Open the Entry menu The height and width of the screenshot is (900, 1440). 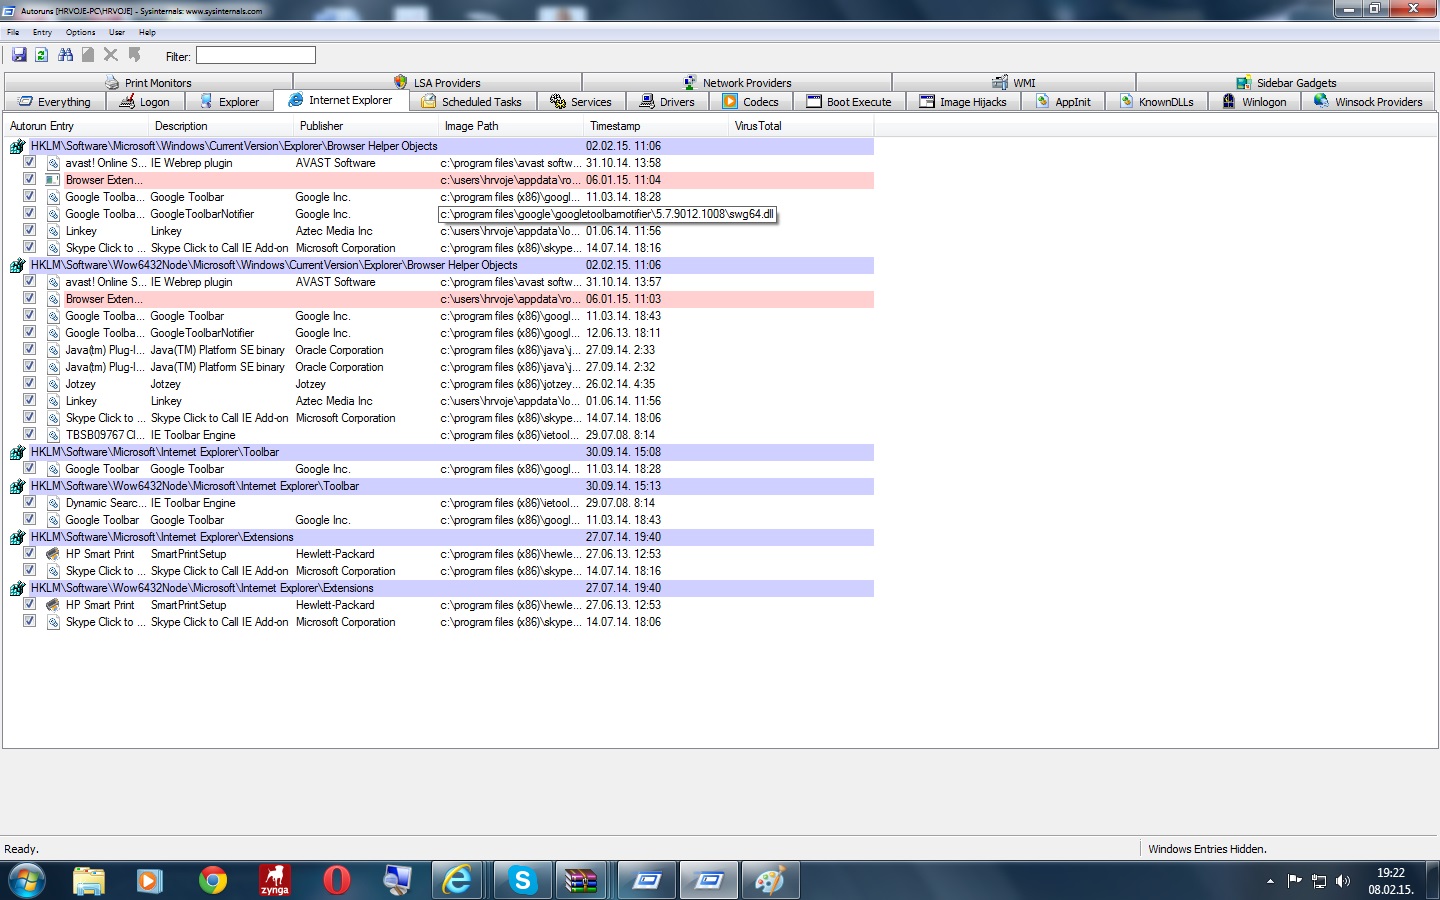[42, 32]
